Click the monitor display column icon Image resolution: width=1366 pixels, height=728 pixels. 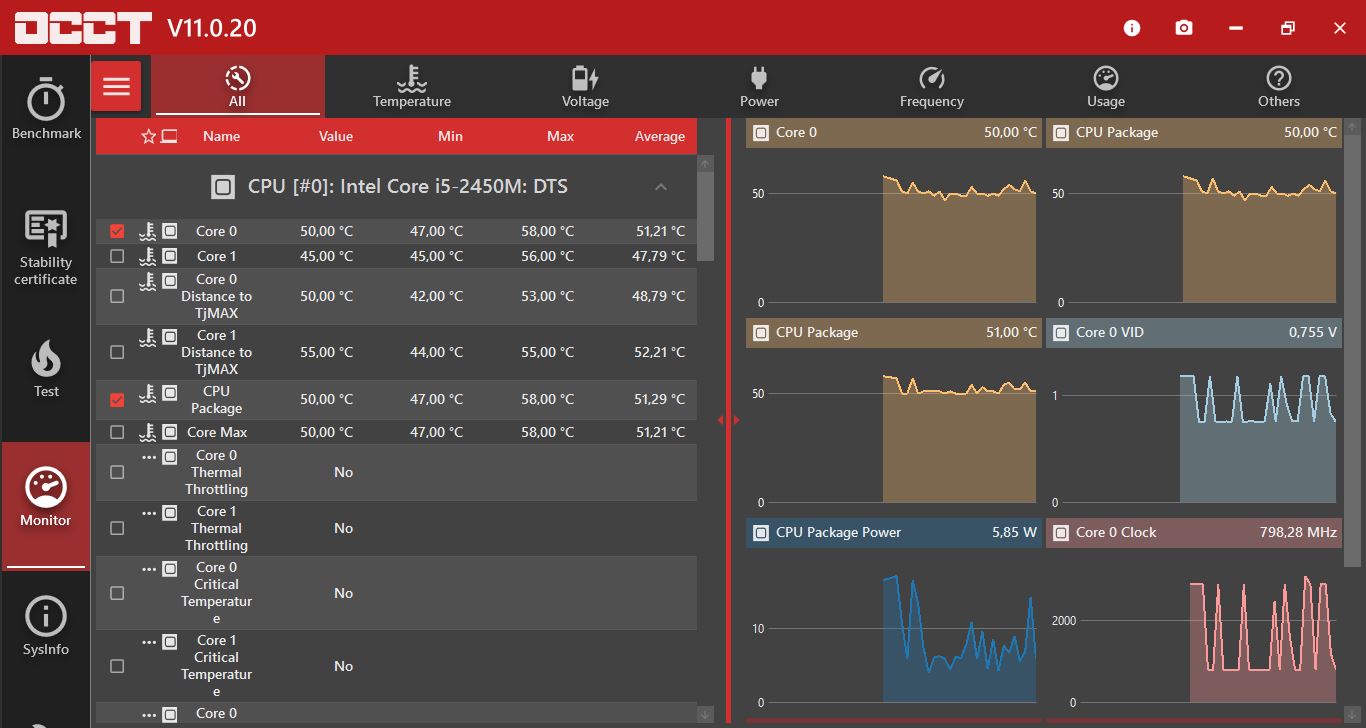[169, 136]
